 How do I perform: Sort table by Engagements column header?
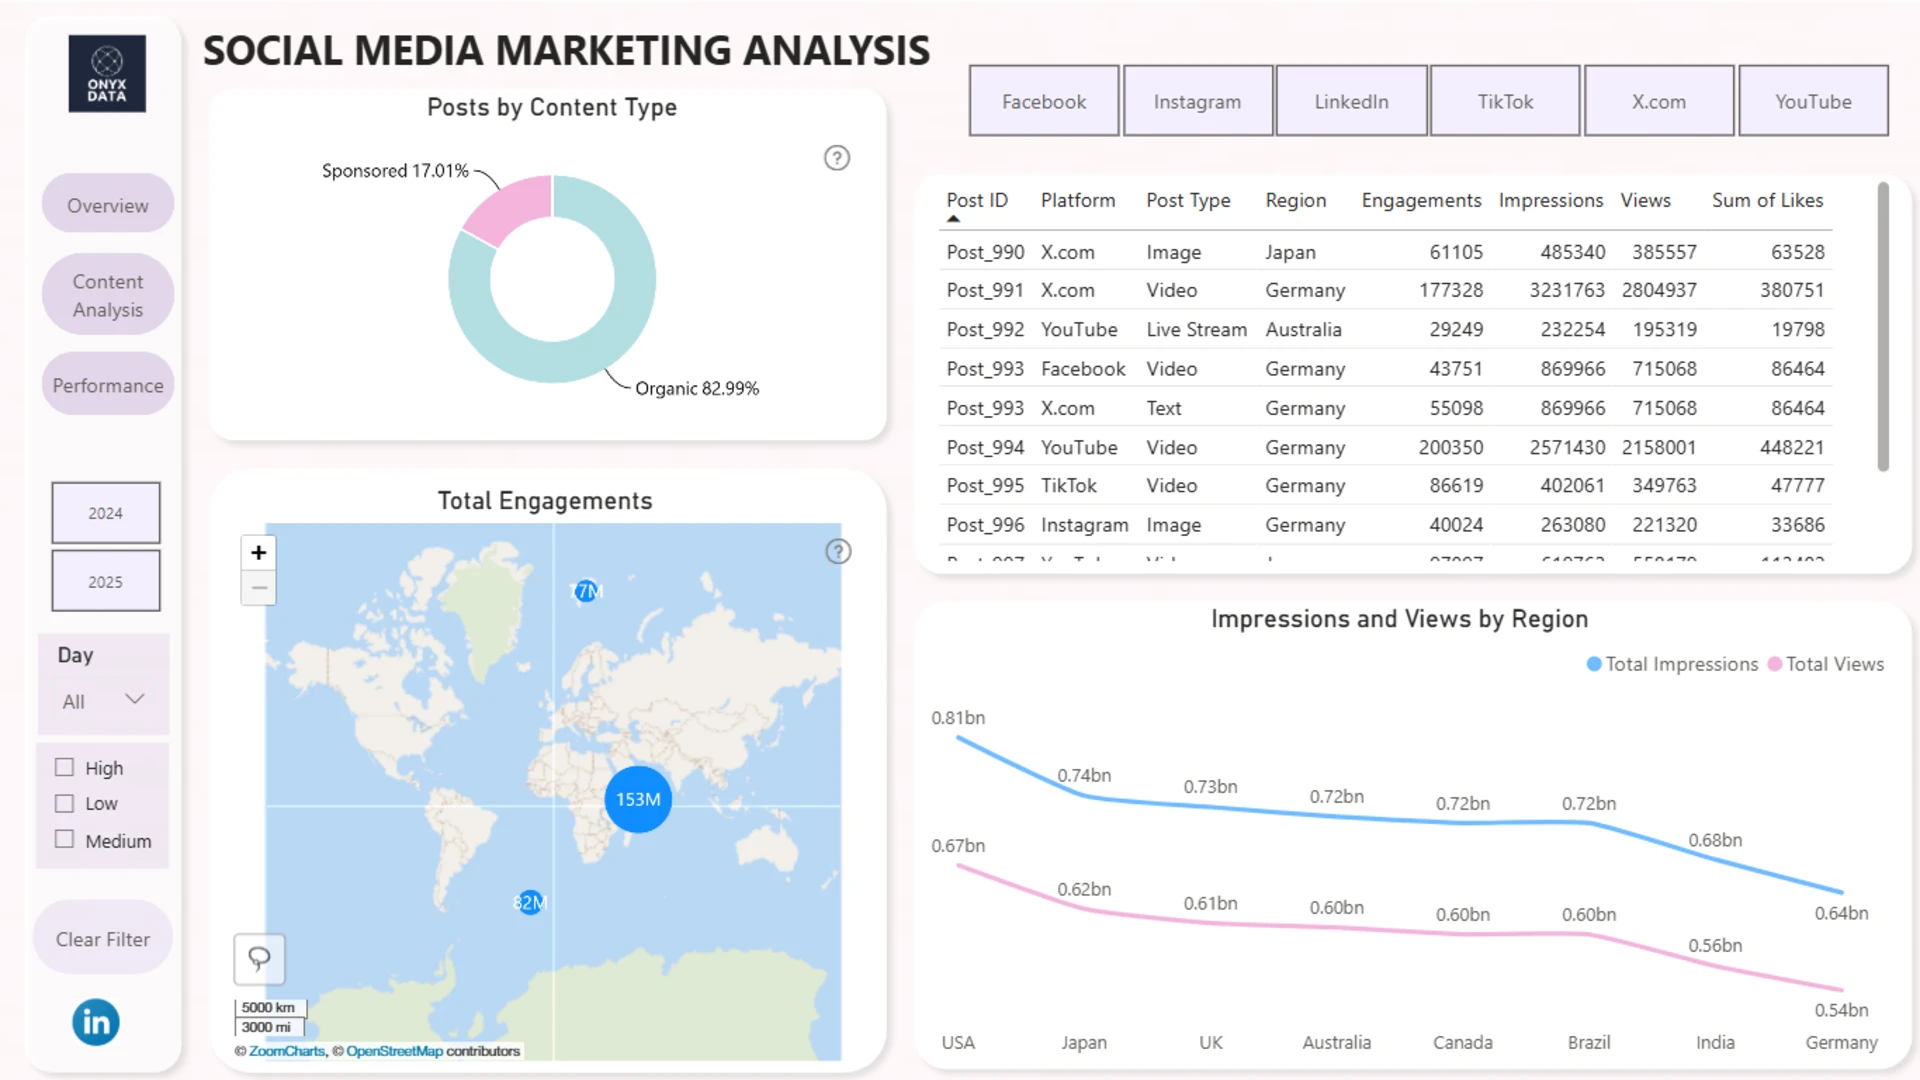pyautogui.click(x=1420, y=200)
